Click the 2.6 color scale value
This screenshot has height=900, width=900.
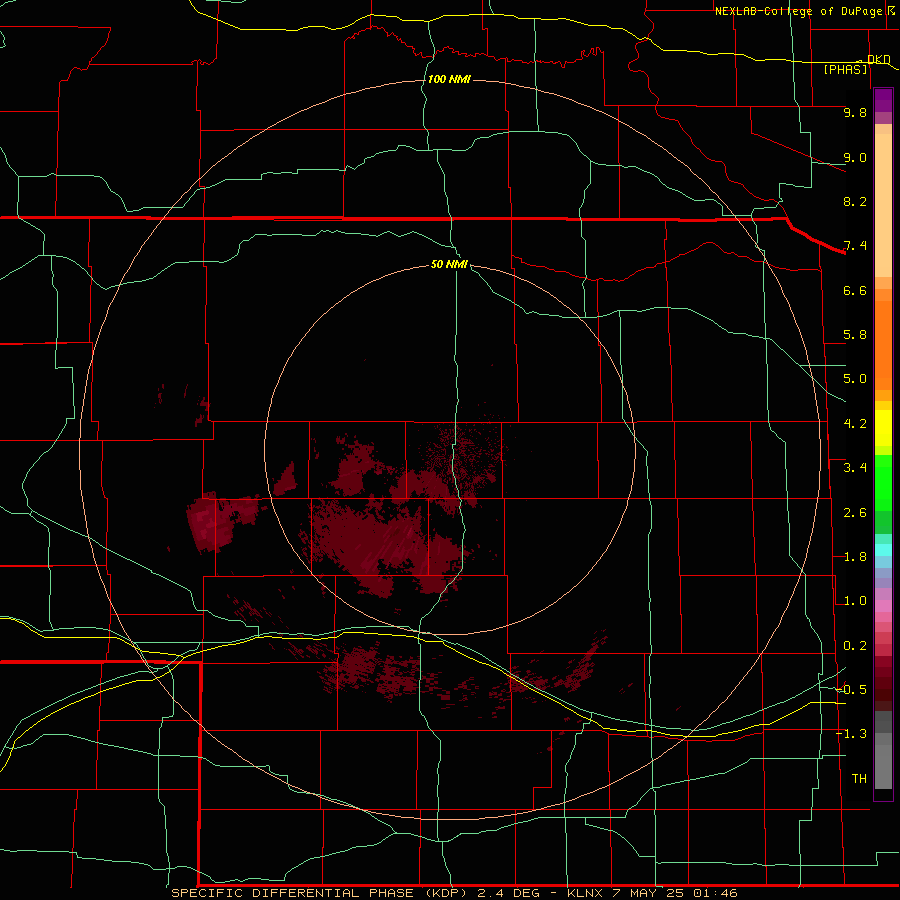(855, 513)
